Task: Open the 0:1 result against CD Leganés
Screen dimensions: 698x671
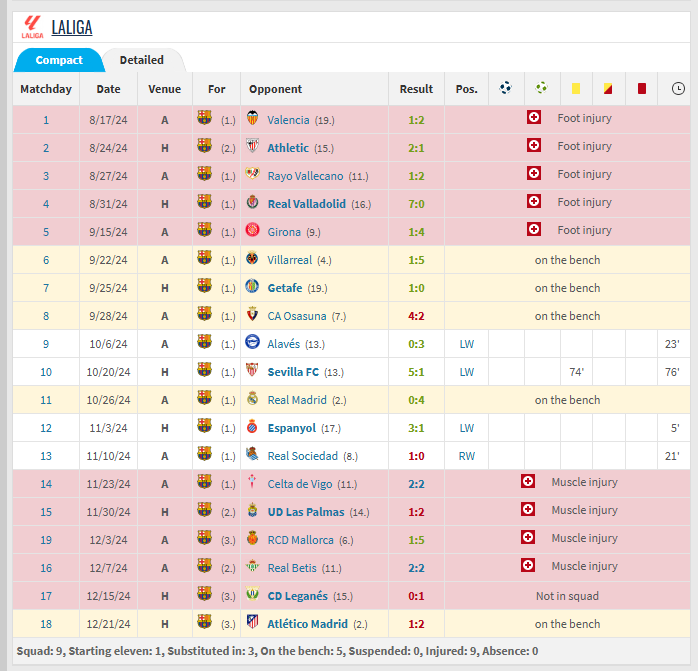Action: [416, 596]
